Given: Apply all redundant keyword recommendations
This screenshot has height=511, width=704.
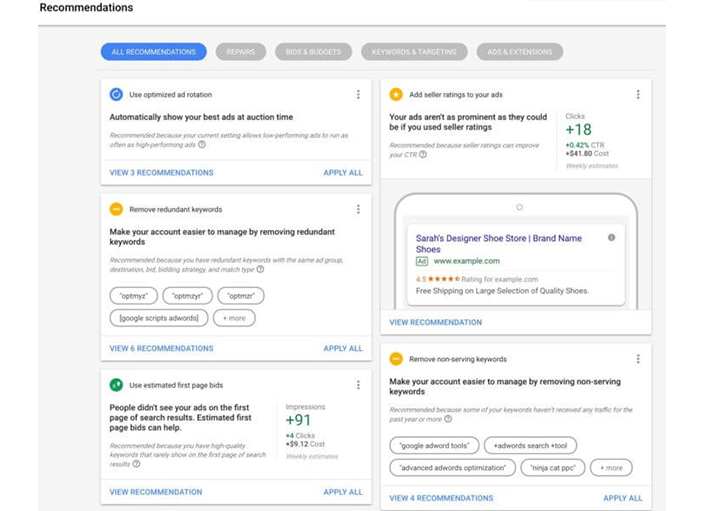Looking at the screenshot, I should tap(343, 349).
